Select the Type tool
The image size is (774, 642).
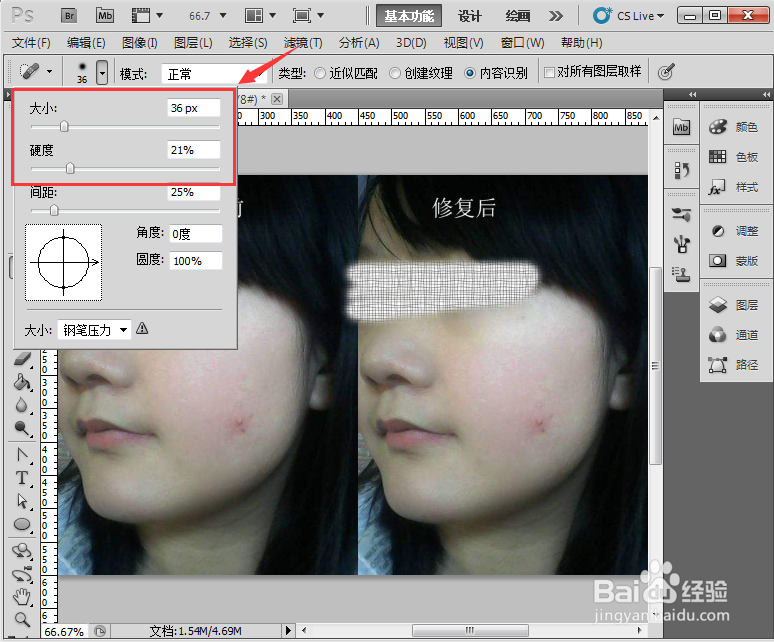click(22, 478)
